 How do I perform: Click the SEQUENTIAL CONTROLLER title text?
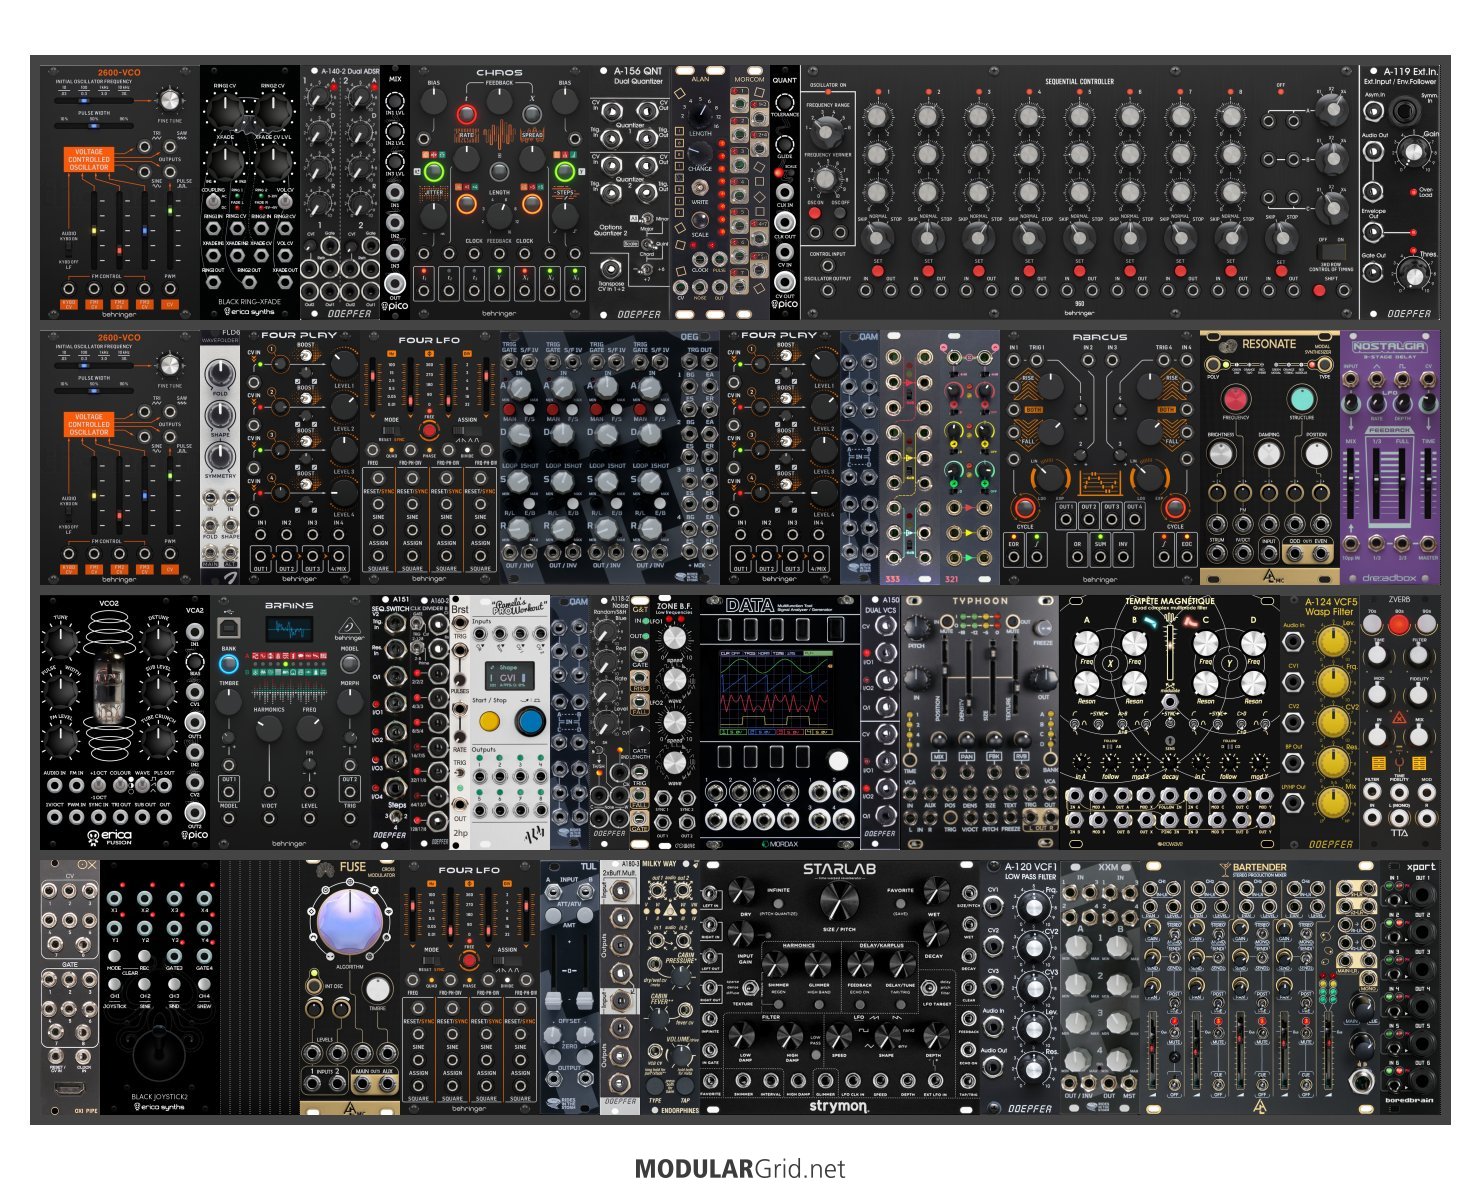tap(1079, 82)
